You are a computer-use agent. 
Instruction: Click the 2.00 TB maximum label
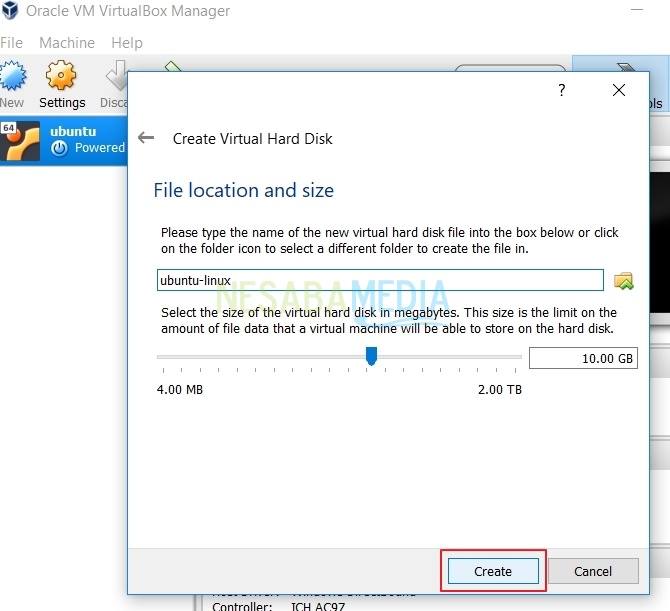(500, 390)
